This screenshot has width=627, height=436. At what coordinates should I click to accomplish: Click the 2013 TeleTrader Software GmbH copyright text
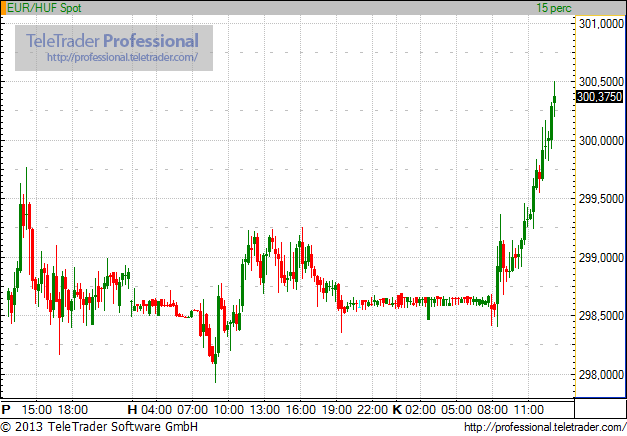point(99,427)
